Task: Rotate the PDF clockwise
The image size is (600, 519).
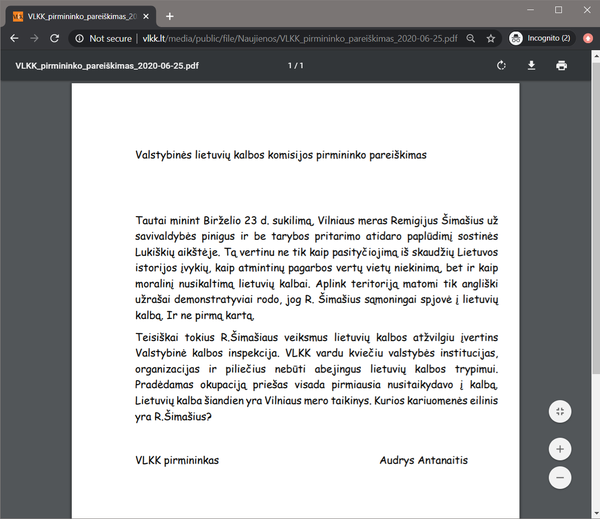Action: pyautogui.click(x=501, y=66)
